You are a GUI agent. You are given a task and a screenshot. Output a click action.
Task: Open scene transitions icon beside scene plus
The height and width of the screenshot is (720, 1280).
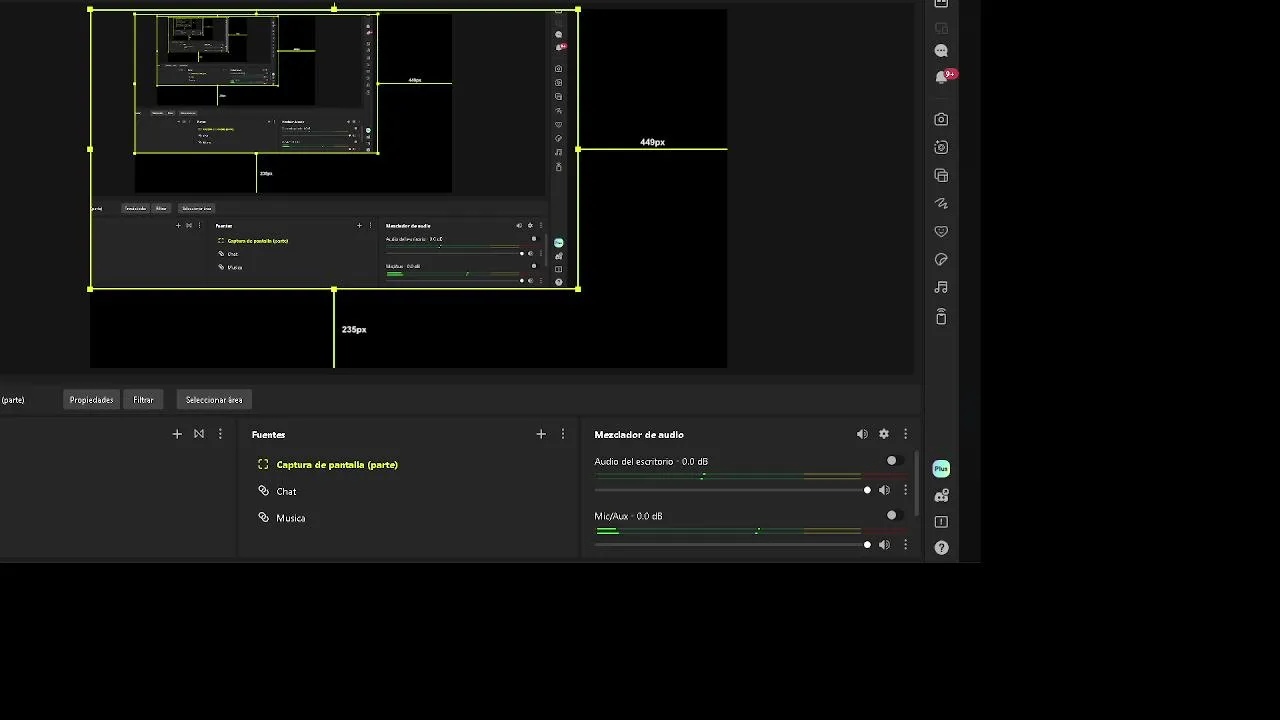coord(199,434)
